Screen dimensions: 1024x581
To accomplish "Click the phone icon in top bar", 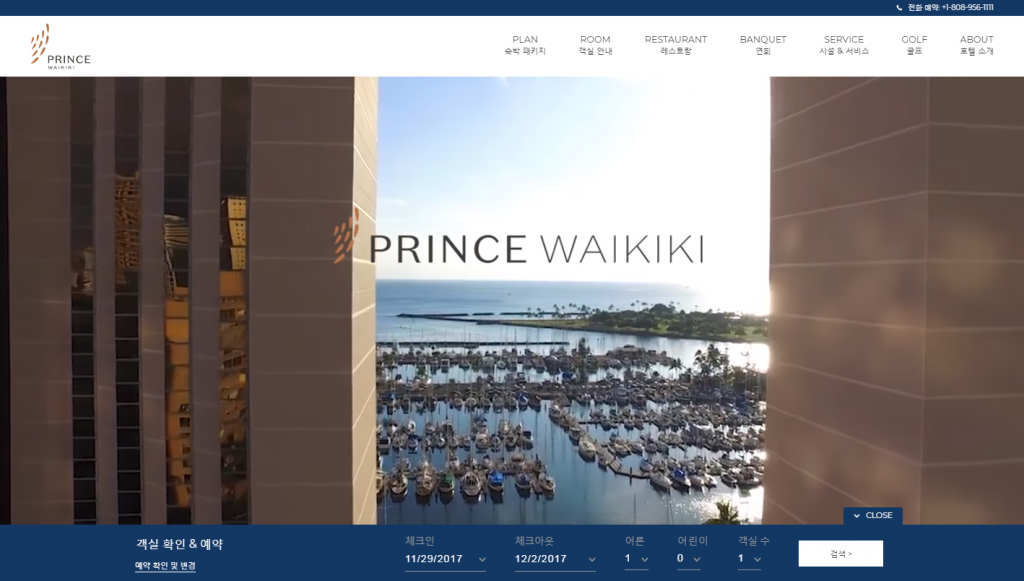I will [x=899, y=8].
